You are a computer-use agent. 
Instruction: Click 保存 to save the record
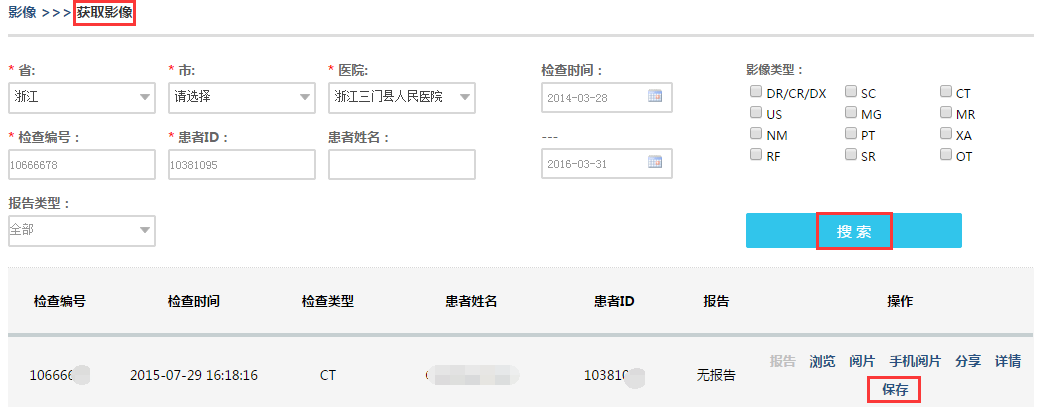pyautogui.click(x=895, y=390)
